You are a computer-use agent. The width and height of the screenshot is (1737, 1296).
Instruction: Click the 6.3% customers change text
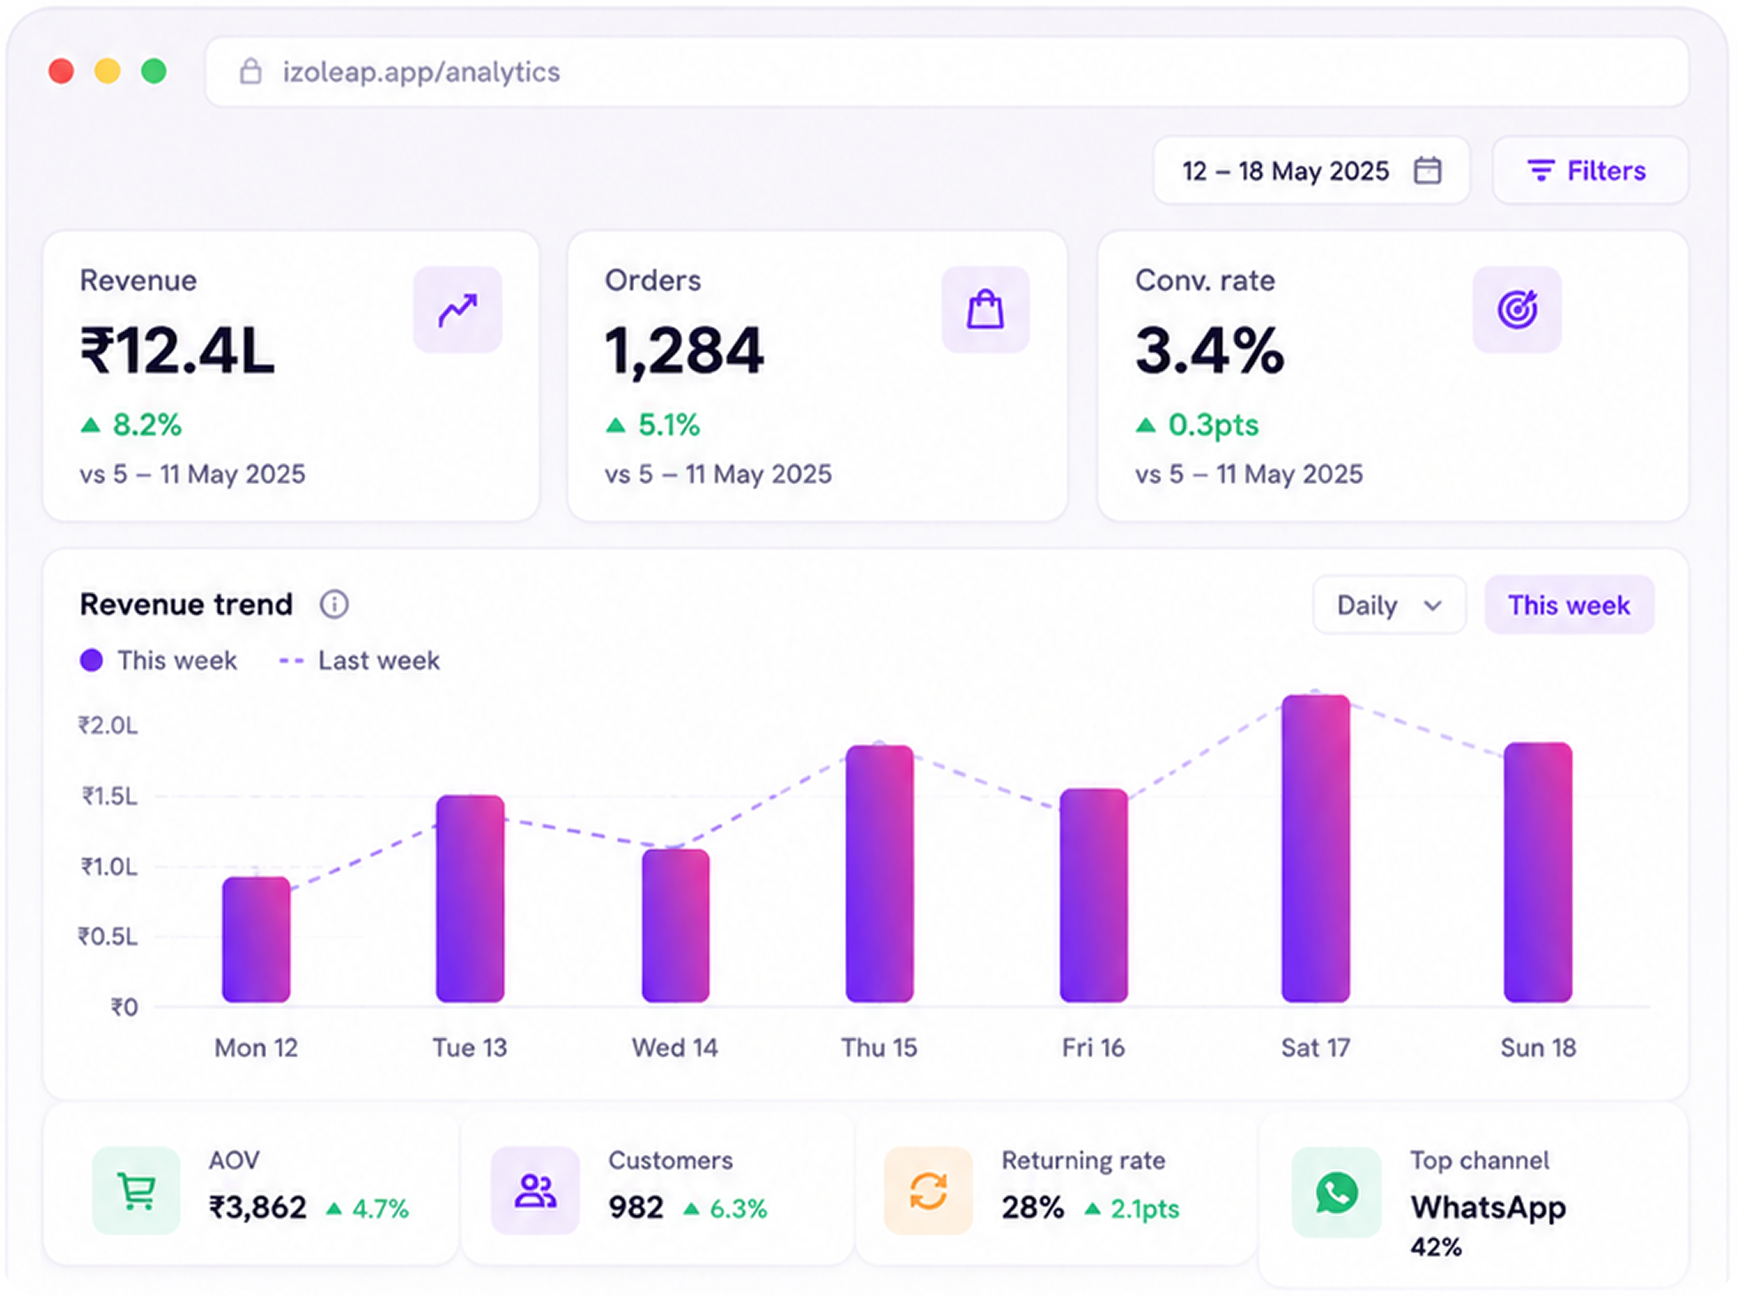[x=738, y=1209]
